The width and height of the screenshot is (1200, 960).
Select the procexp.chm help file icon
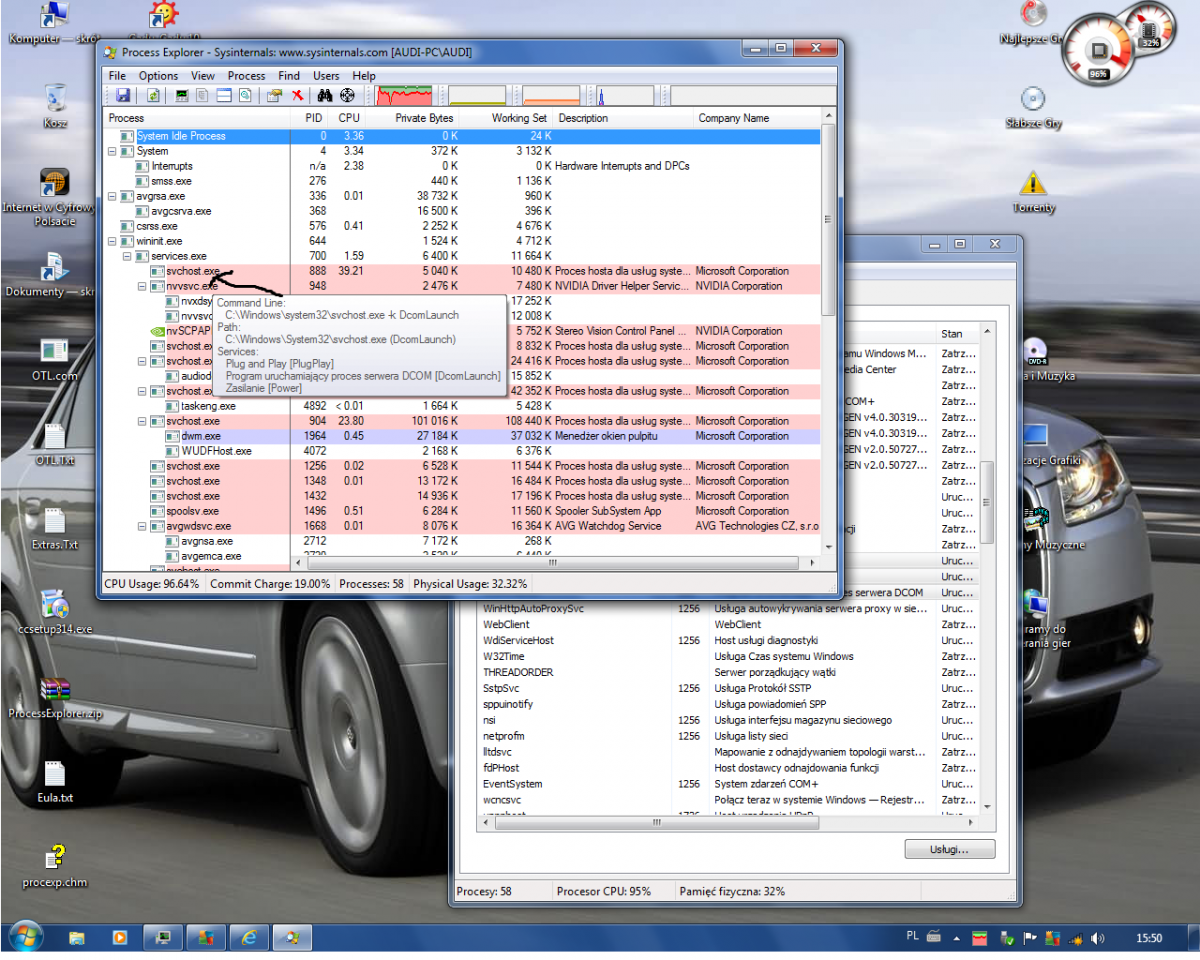click(55, 867)
